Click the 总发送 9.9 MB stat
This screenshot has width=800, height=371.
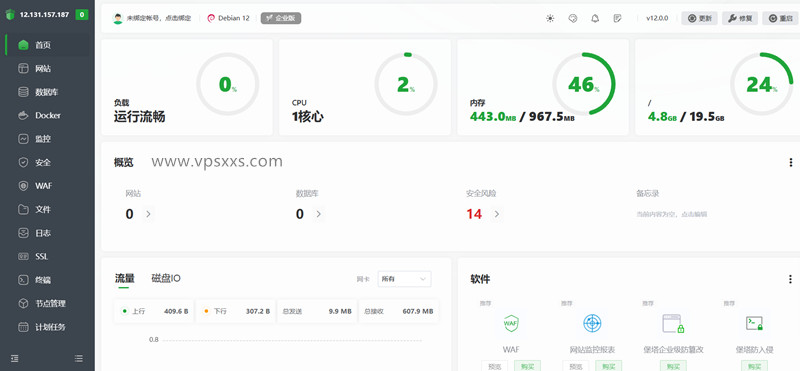pos(317,311)
